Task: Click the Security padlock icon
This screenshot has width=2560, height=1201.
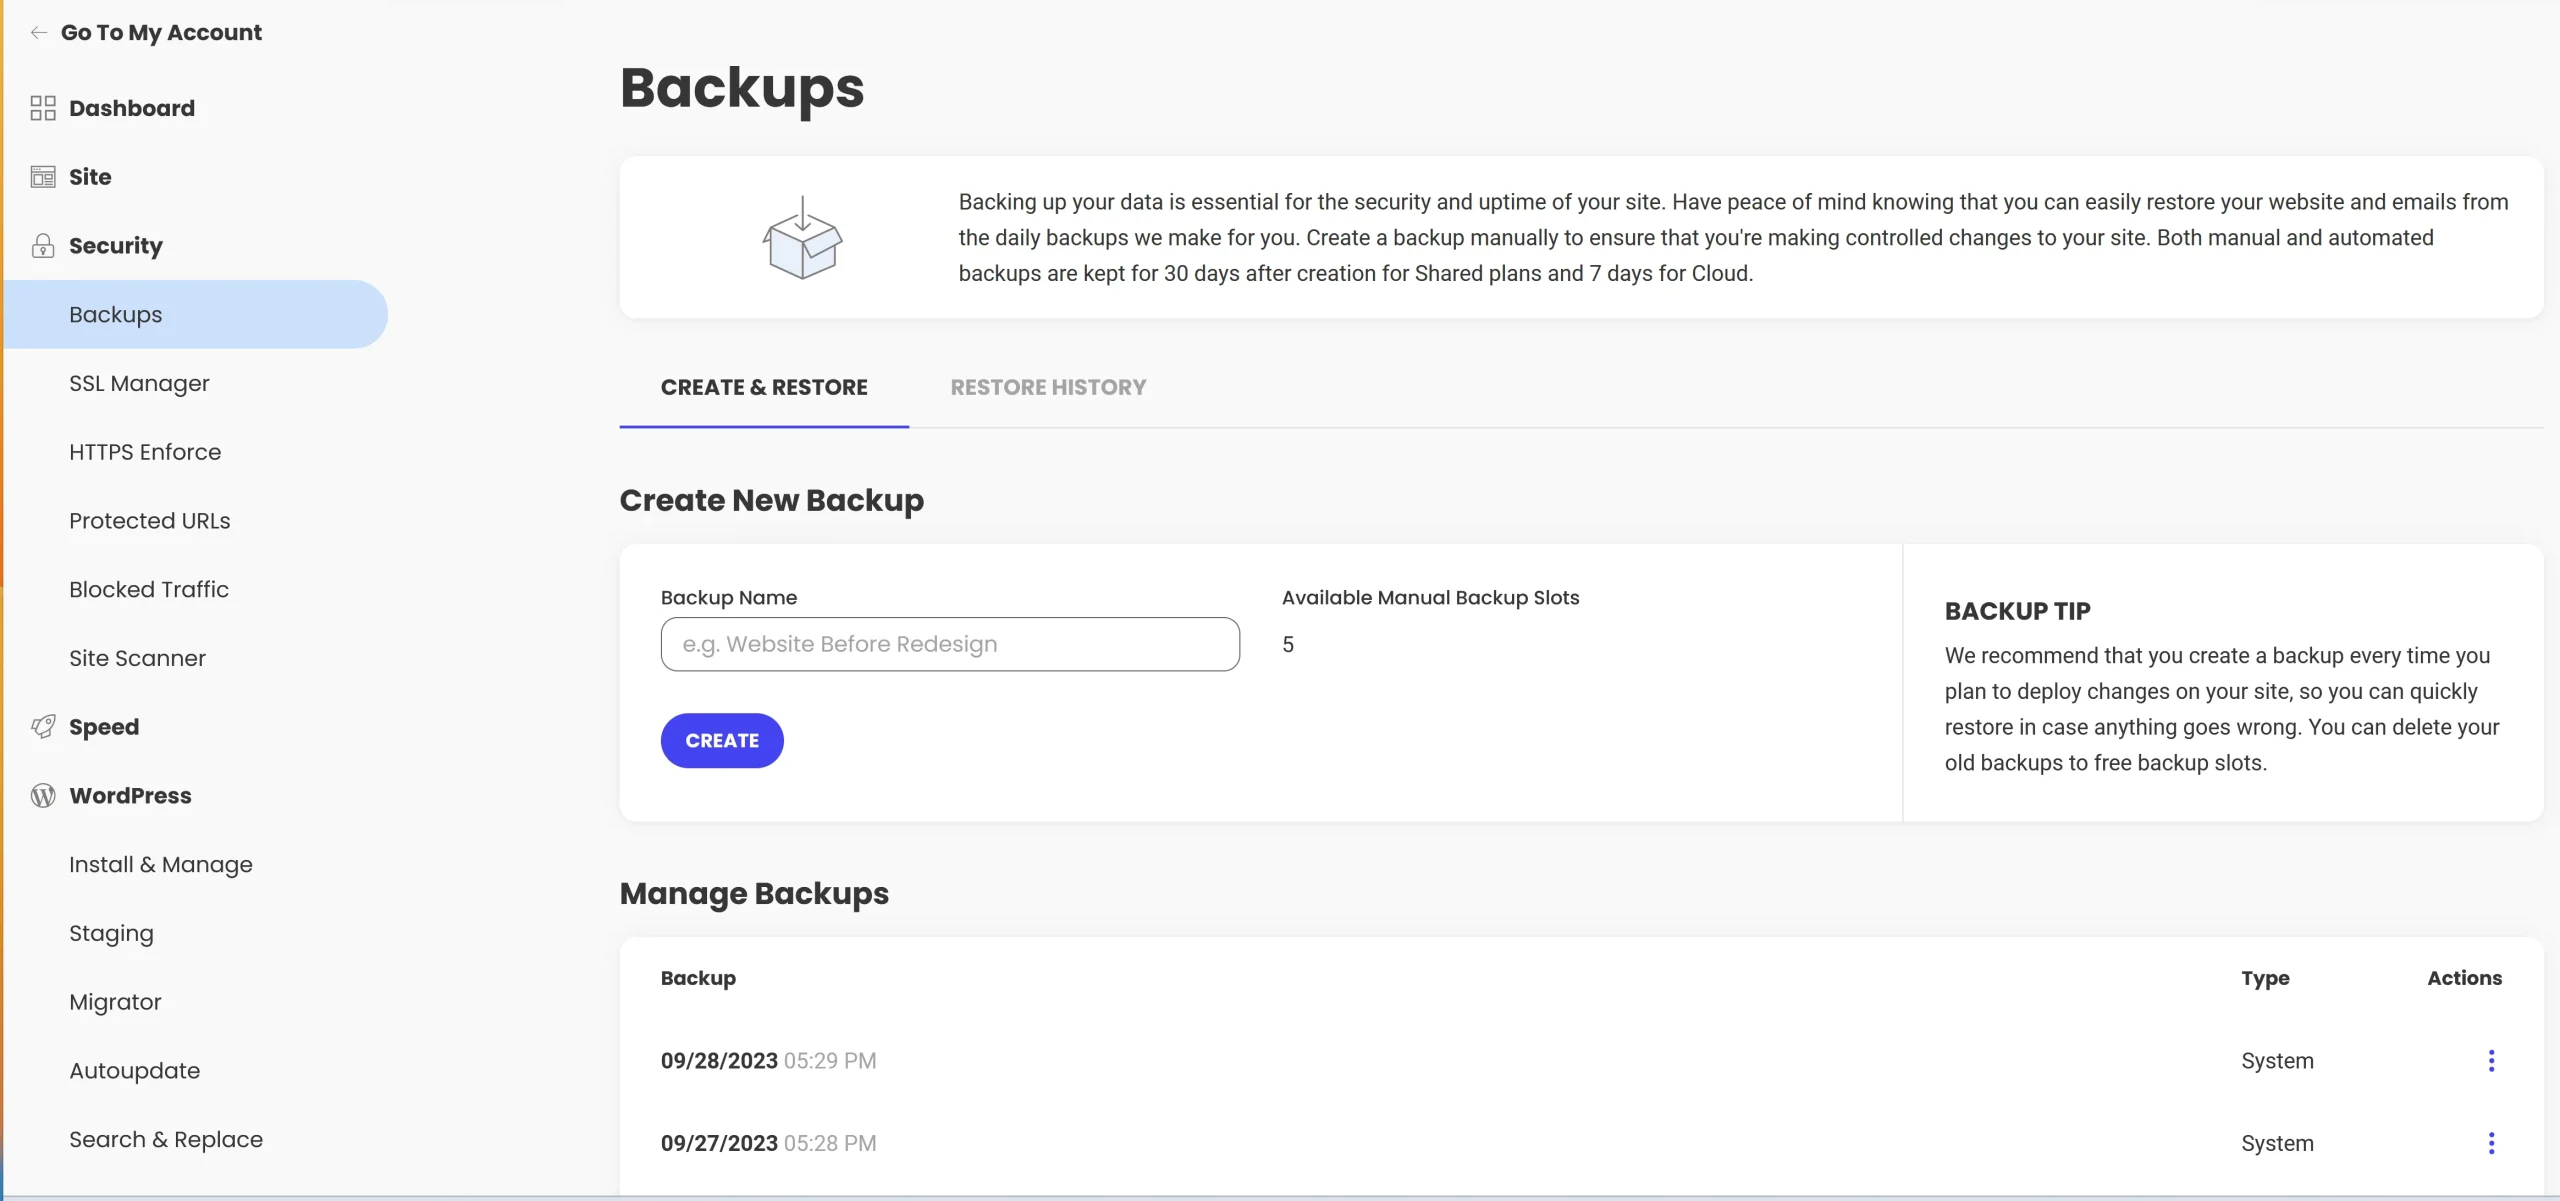Action: (x=42, y=245)
